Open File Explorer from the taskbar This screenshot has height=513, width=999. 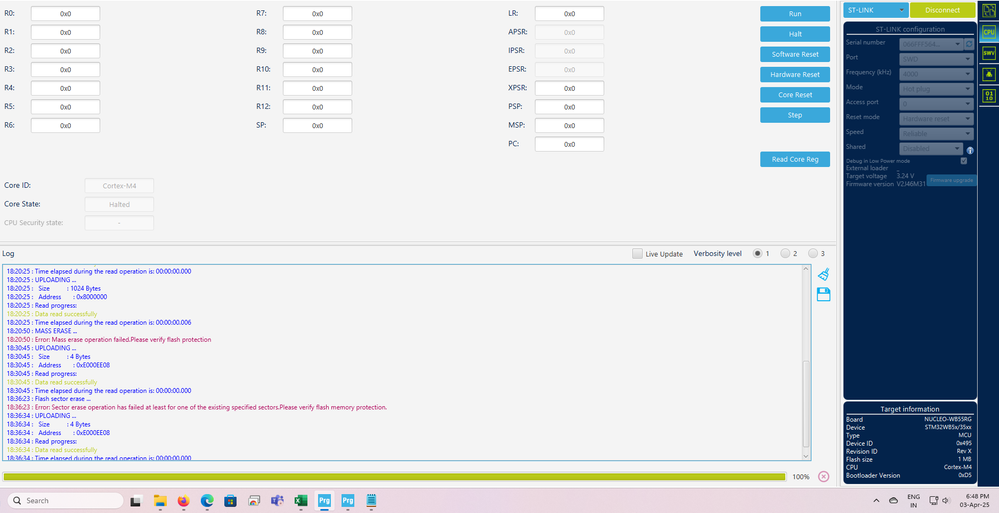(160, 501)
